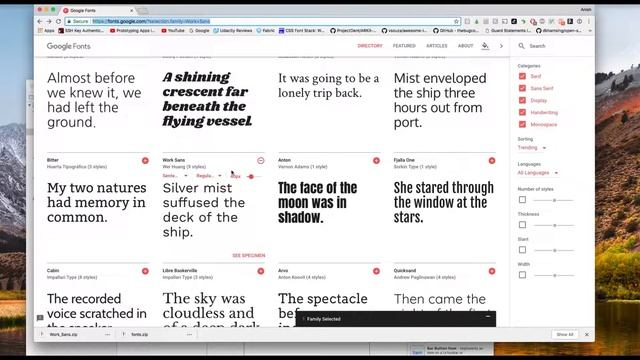The width and height of the screenshot is (640, 360).
Task: Open Work Sans Regular style dropdown
Action: click(209, 176)
